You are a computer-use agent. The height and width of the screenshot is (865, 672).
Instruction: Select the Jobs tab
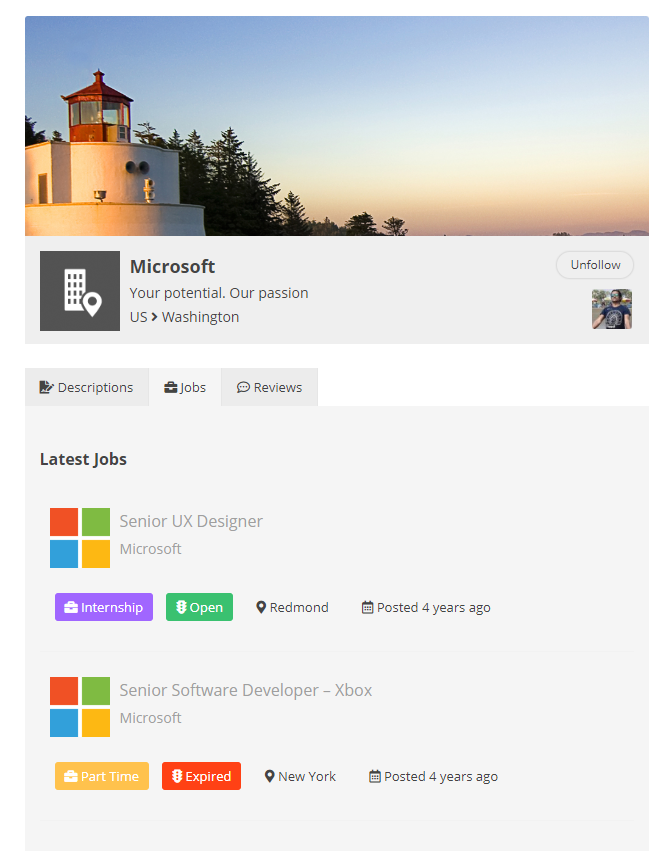click(185, 387)
